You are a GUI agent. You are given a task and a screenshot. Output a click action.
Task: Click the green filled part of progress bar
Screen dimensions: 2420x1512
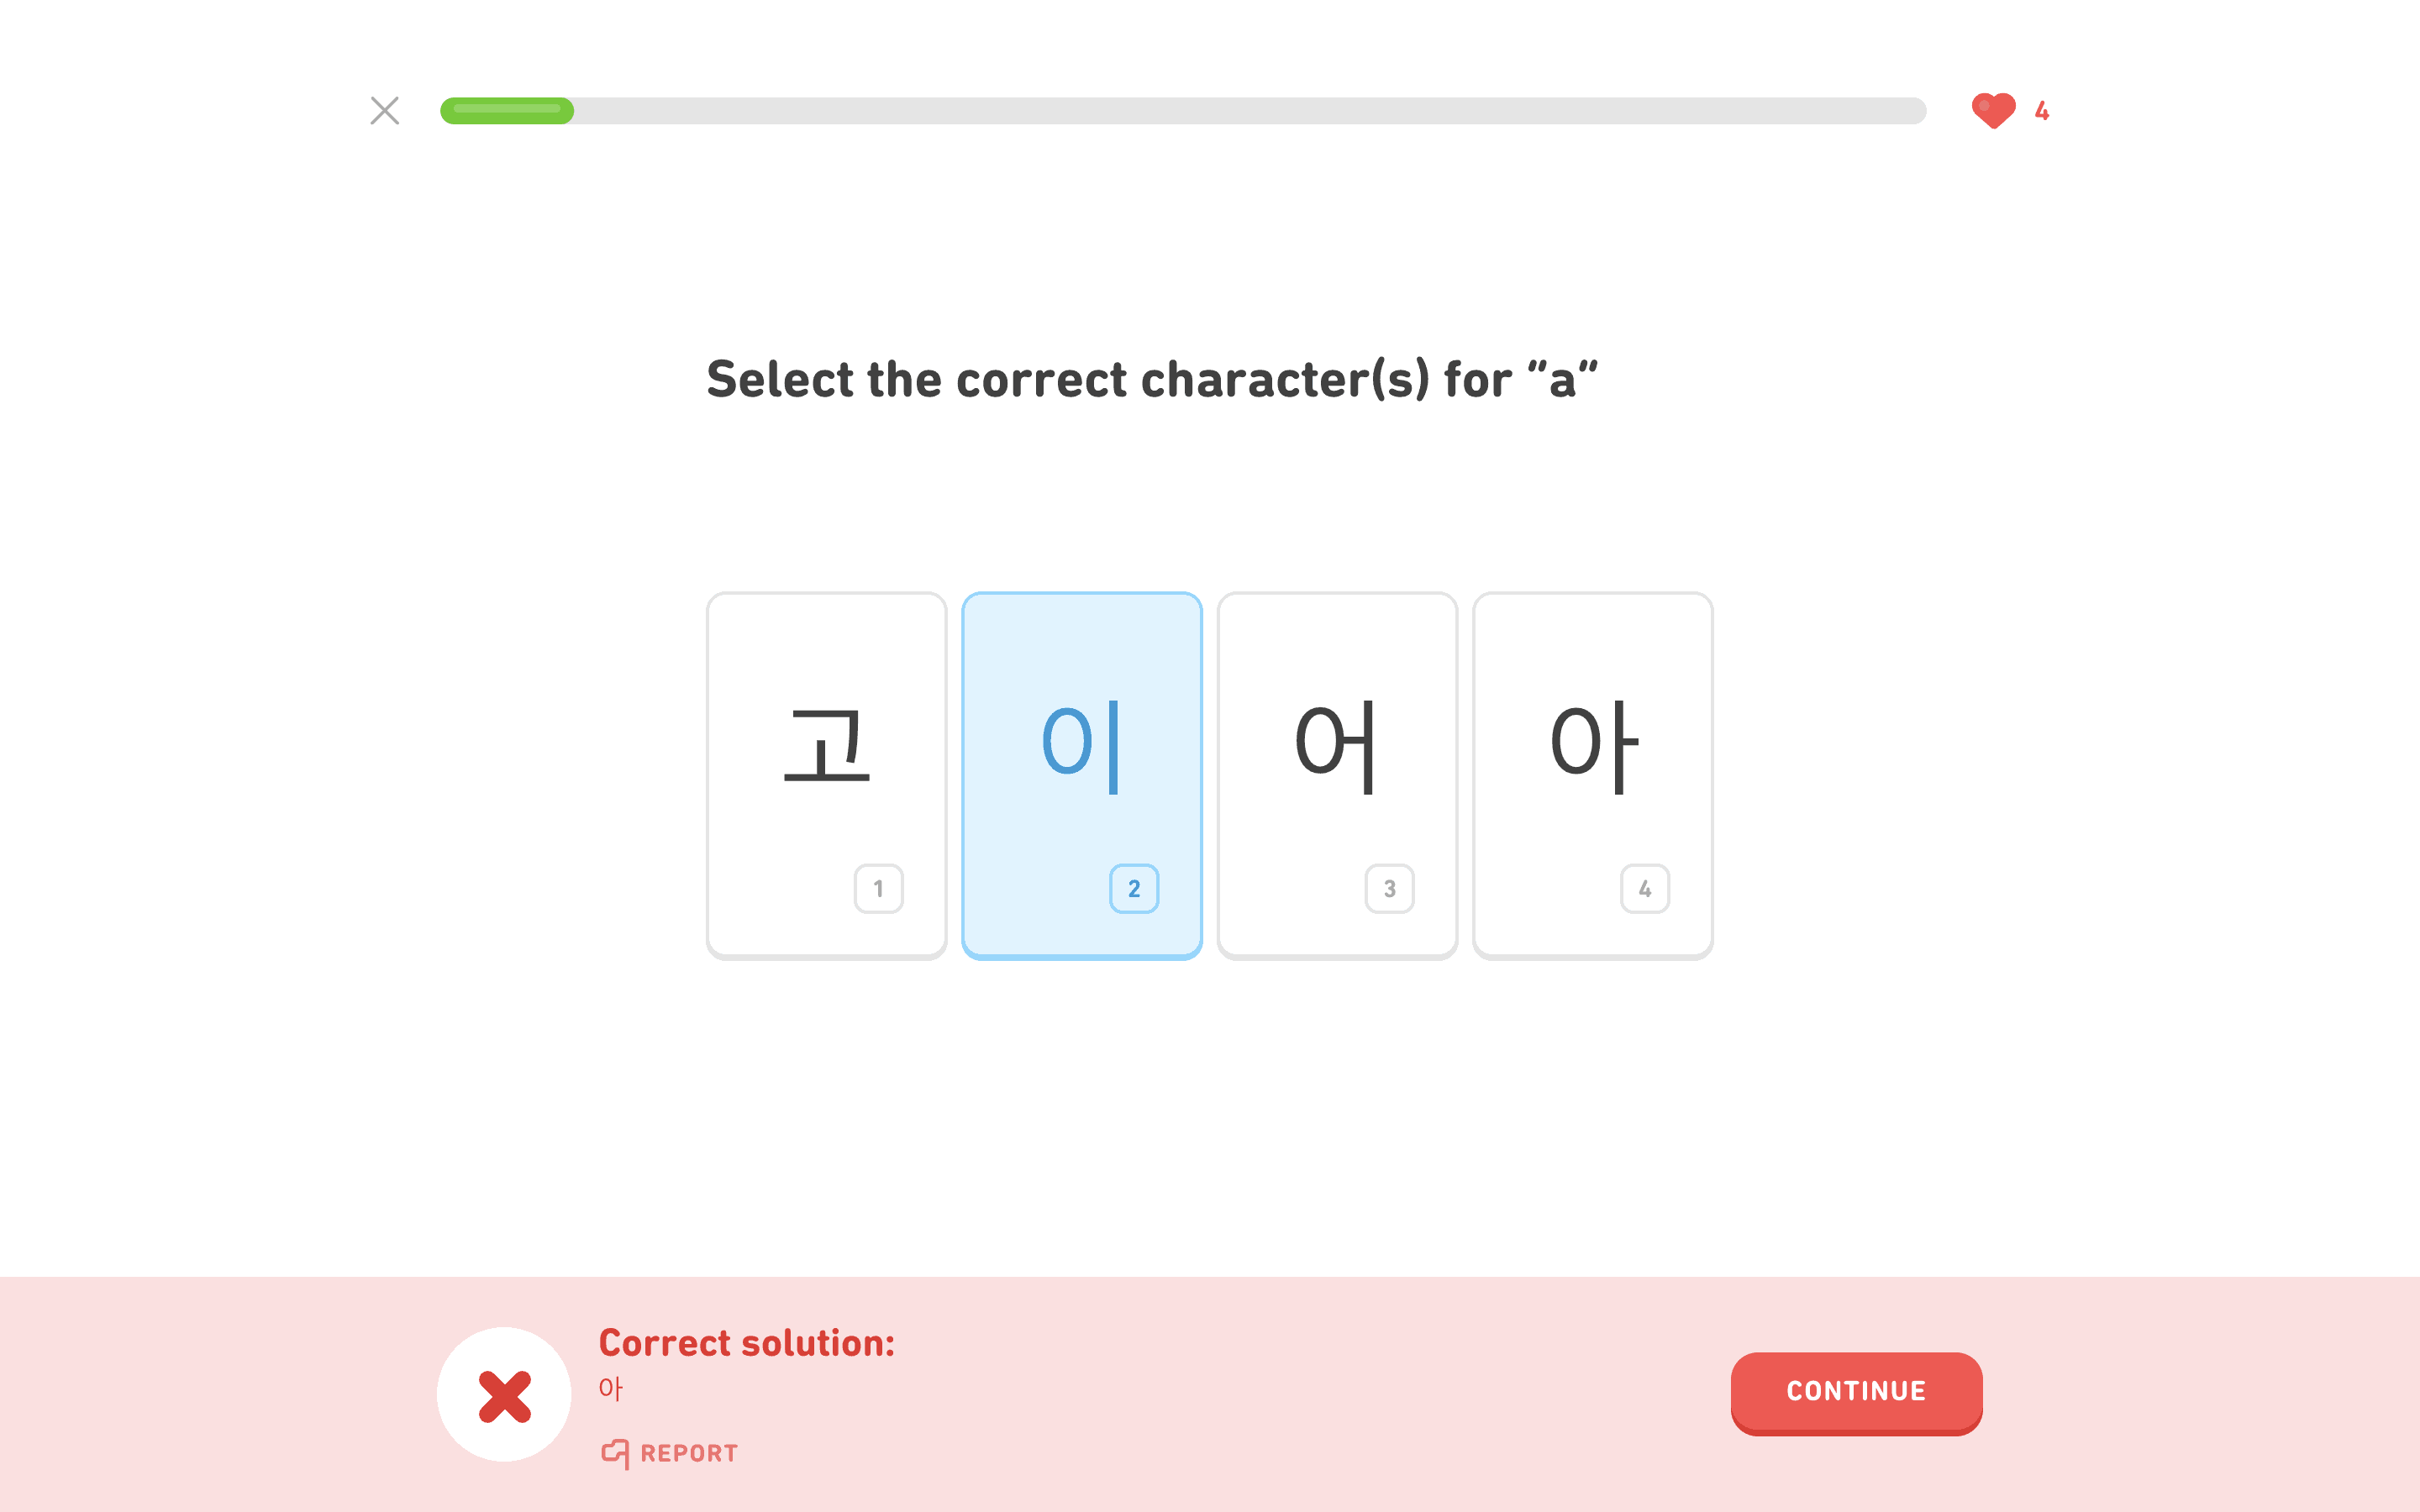coord(507,110)
